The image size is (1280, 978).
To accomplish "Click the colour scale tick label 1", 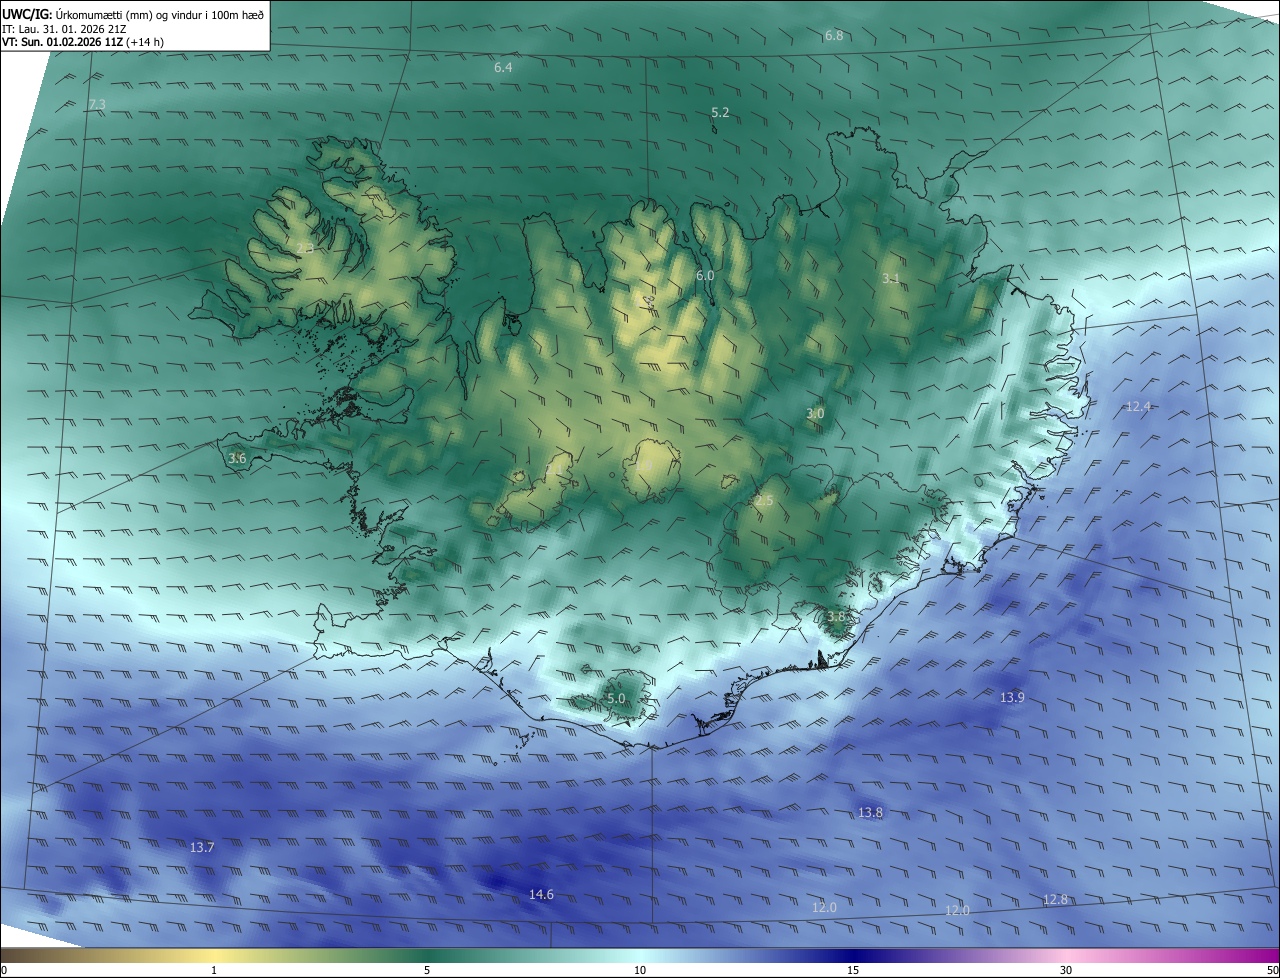I will (214, 970).
